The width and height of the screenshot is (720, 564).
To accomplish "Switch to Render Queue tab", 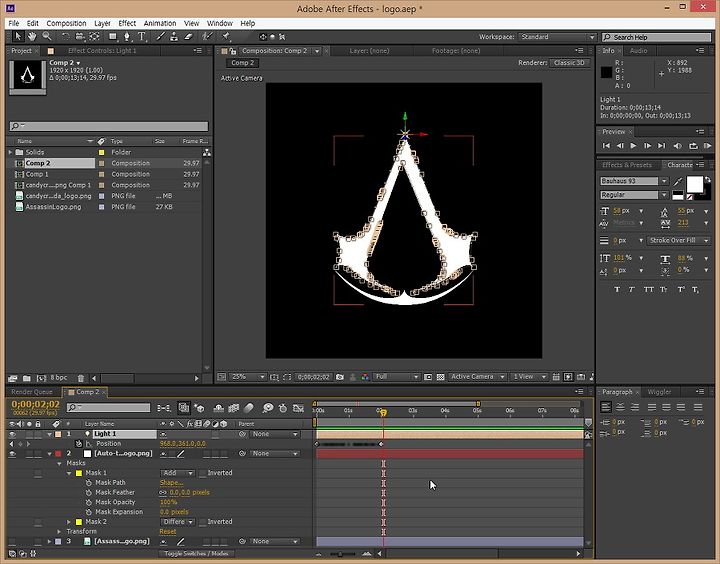I will pos(32,392).
